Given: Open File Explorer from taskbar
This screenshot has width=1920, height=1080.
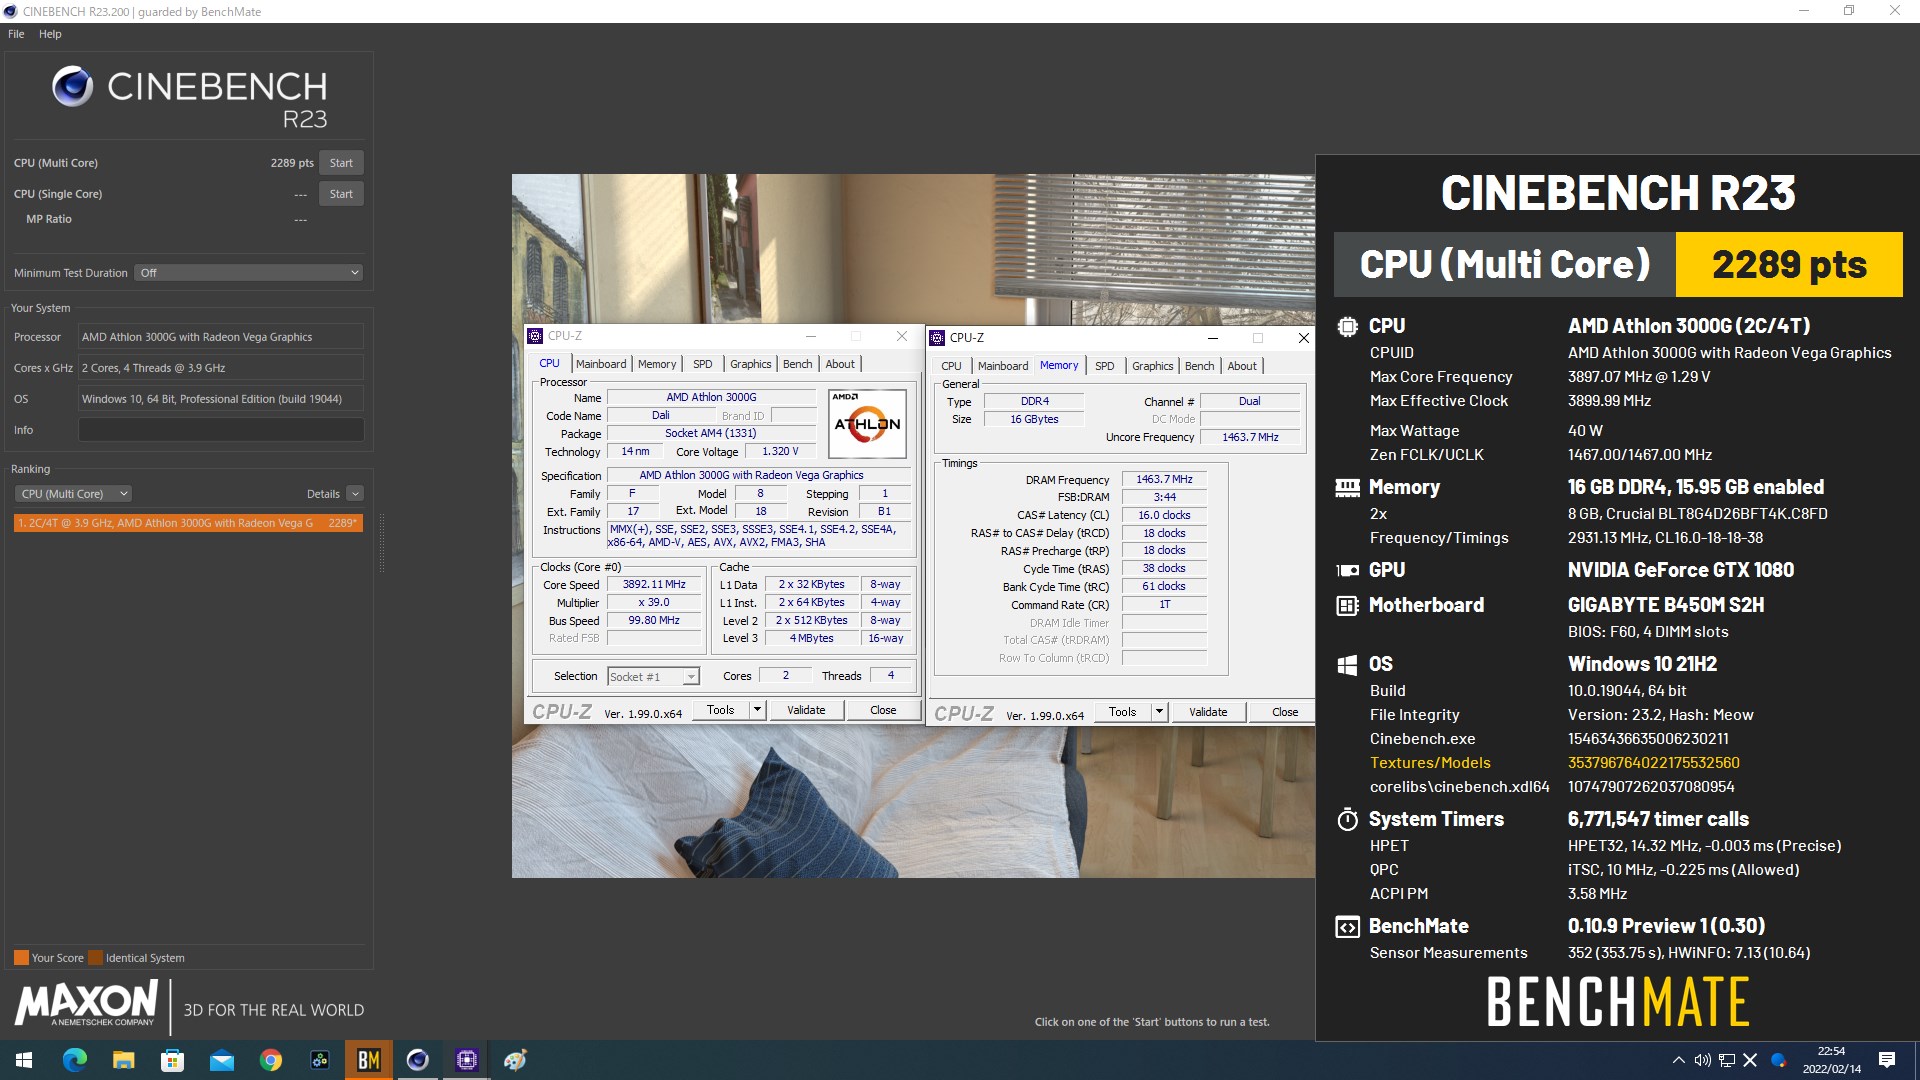Looking at the screenshot, I should (123, 1060).
